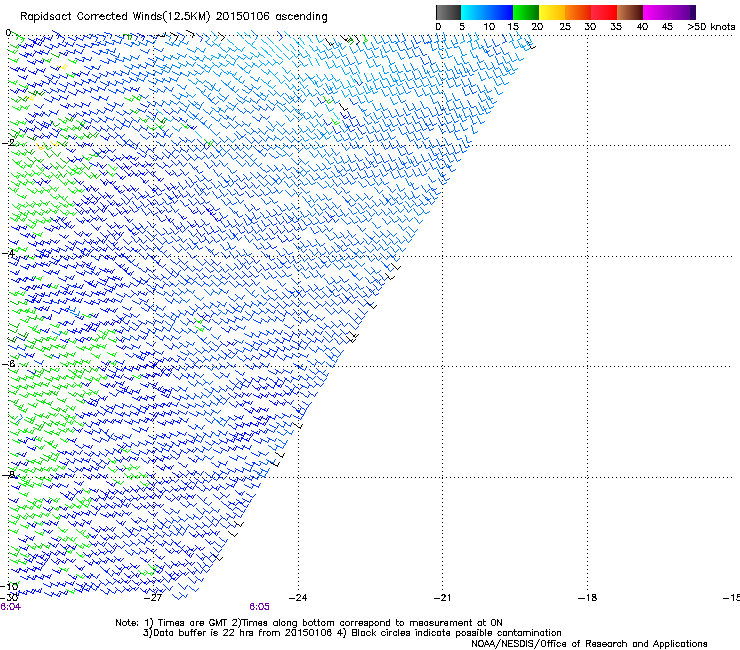
Task: Click the purple time stamp '6:04'
Action: coord(10,607)
